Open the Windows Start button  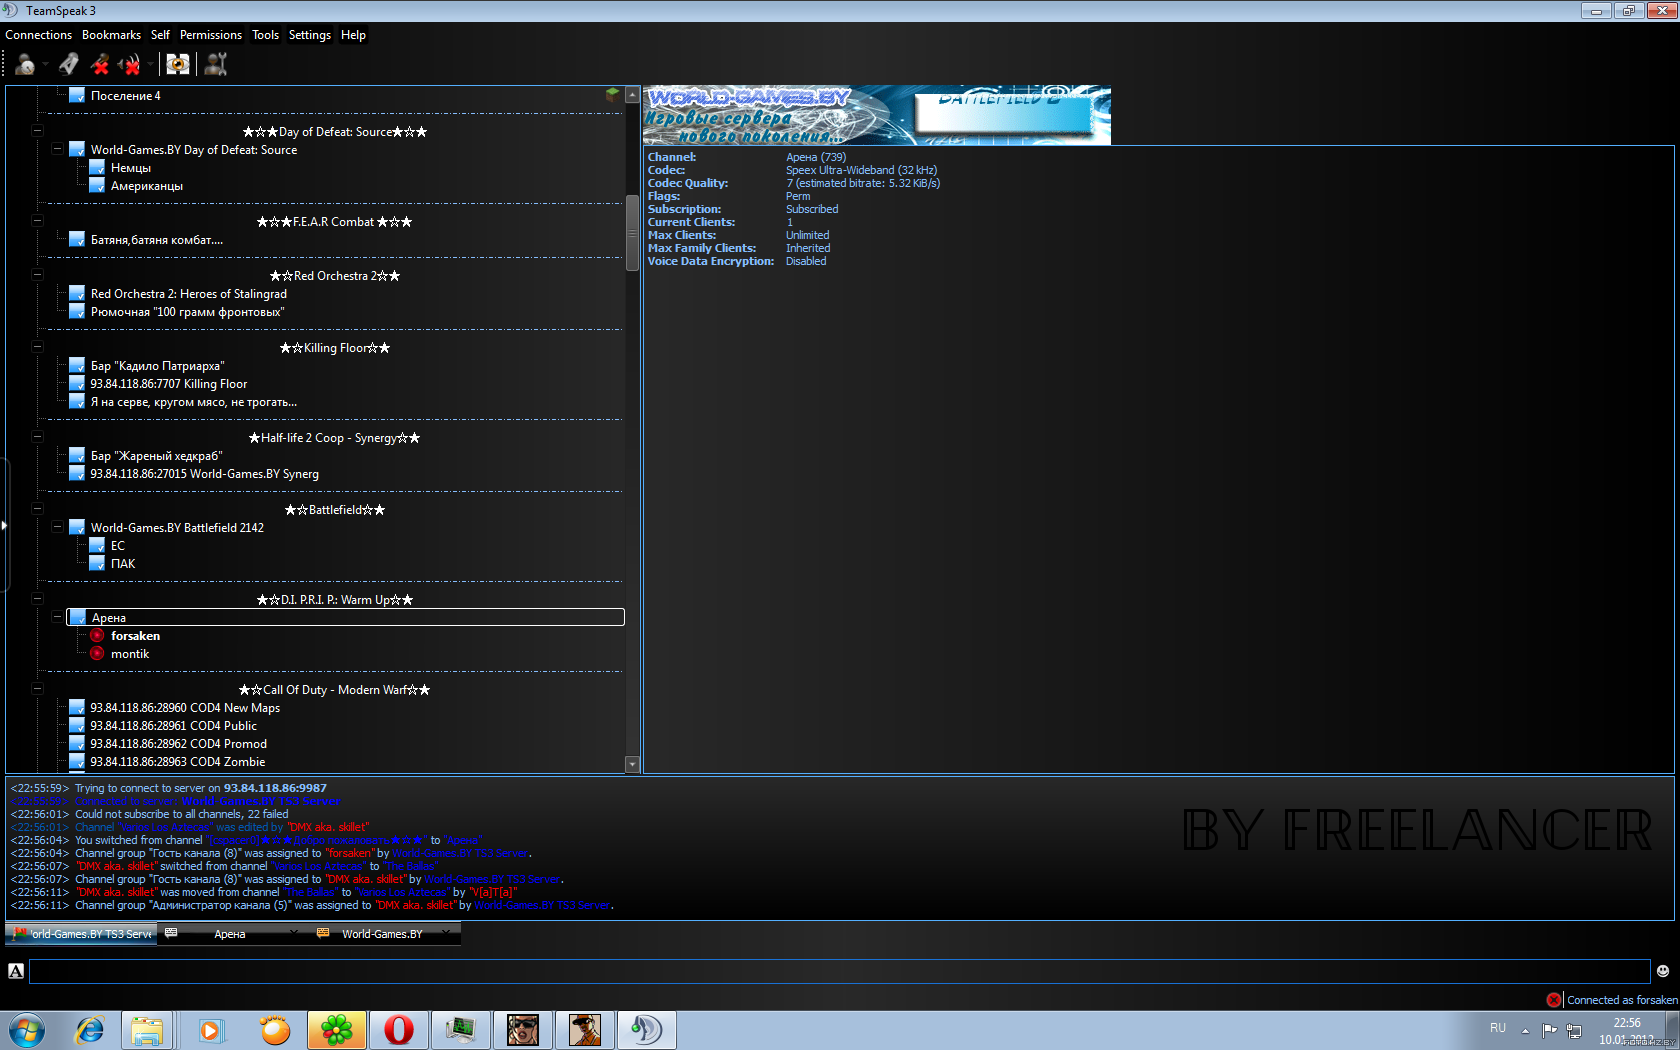click(x=27, y=1030)
